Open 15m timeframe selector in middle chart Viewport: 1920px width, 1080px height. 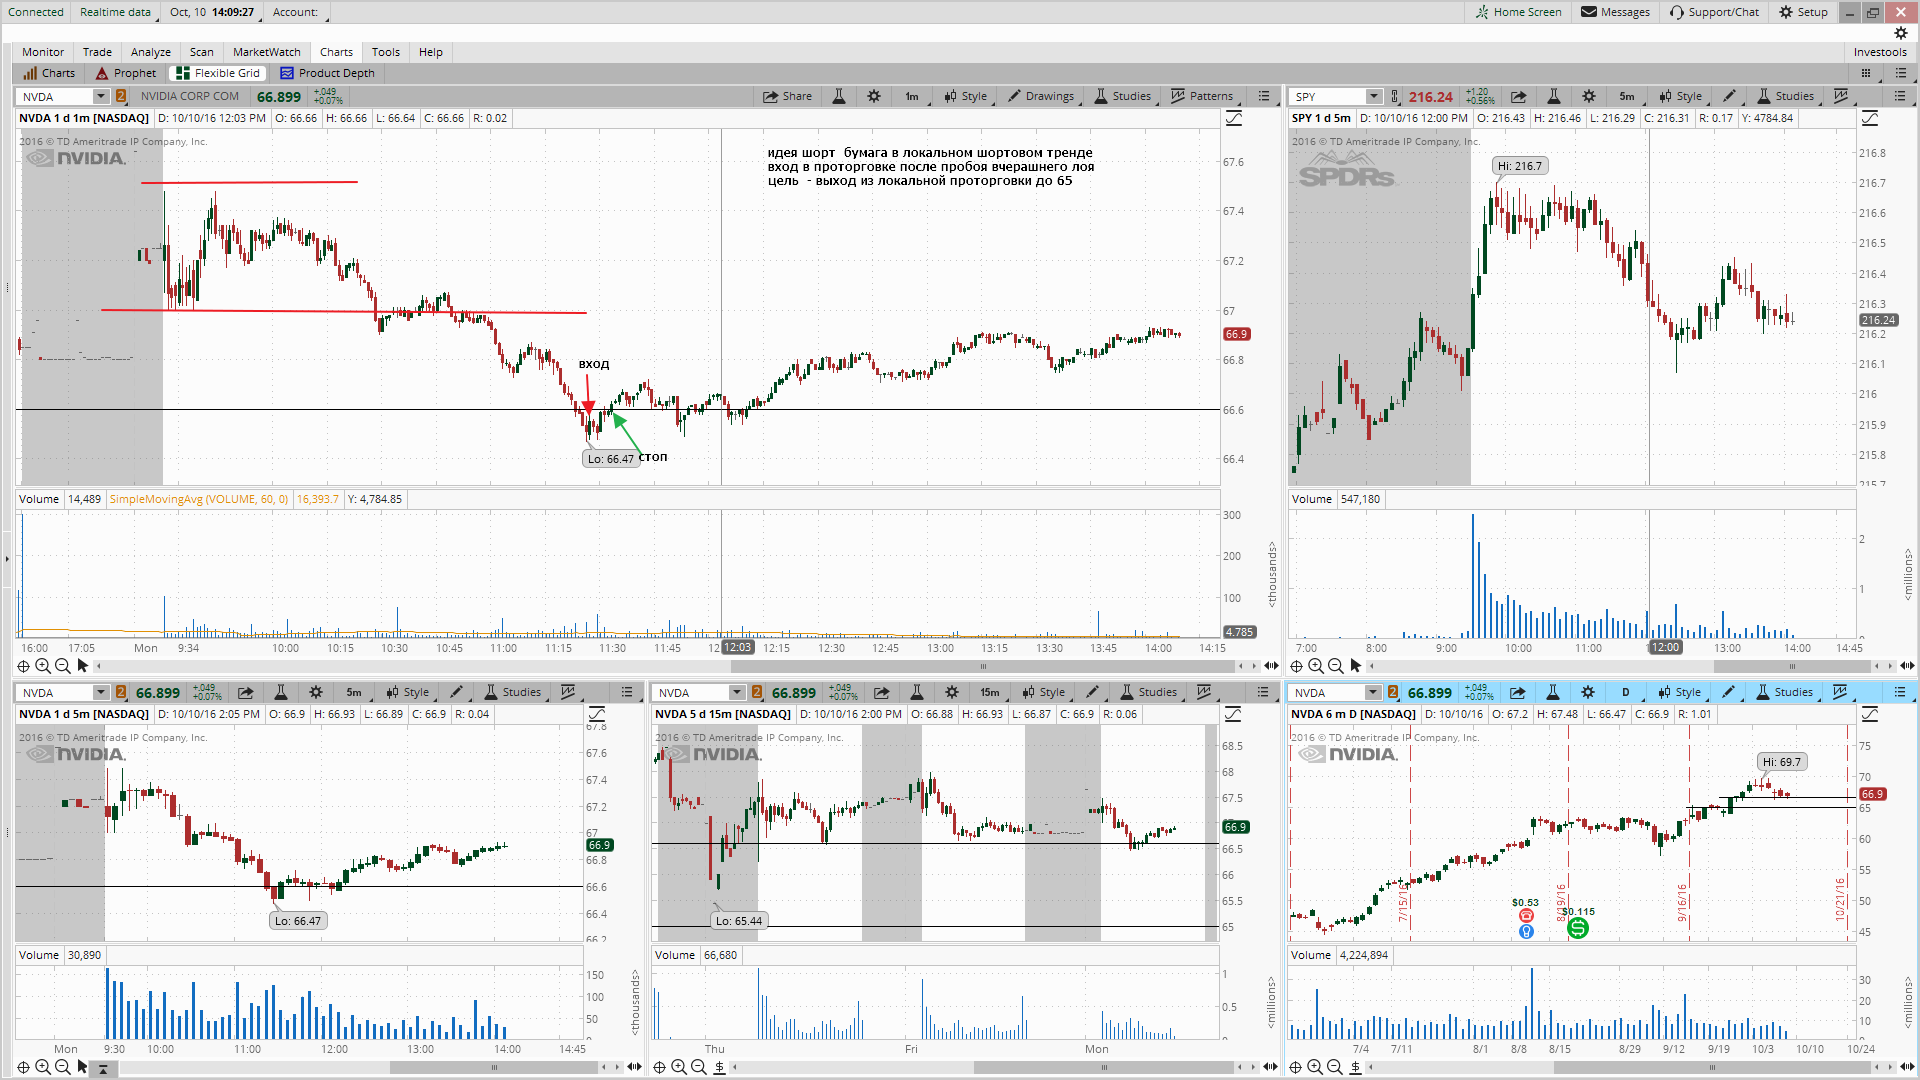tap(990, 692)
